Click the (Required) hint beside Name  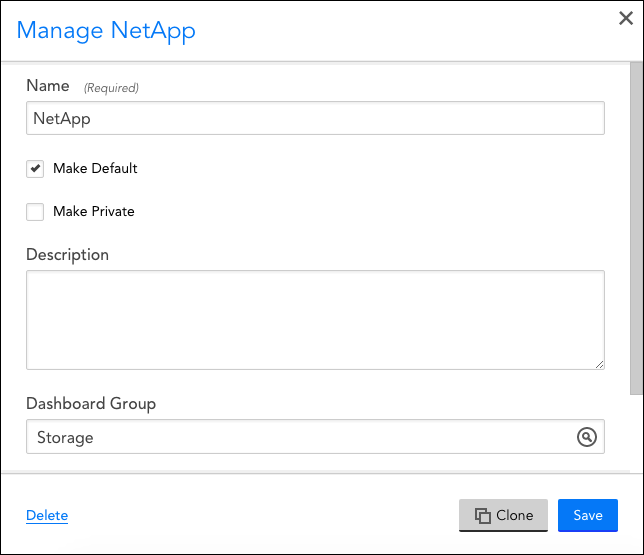pos(111,88)
